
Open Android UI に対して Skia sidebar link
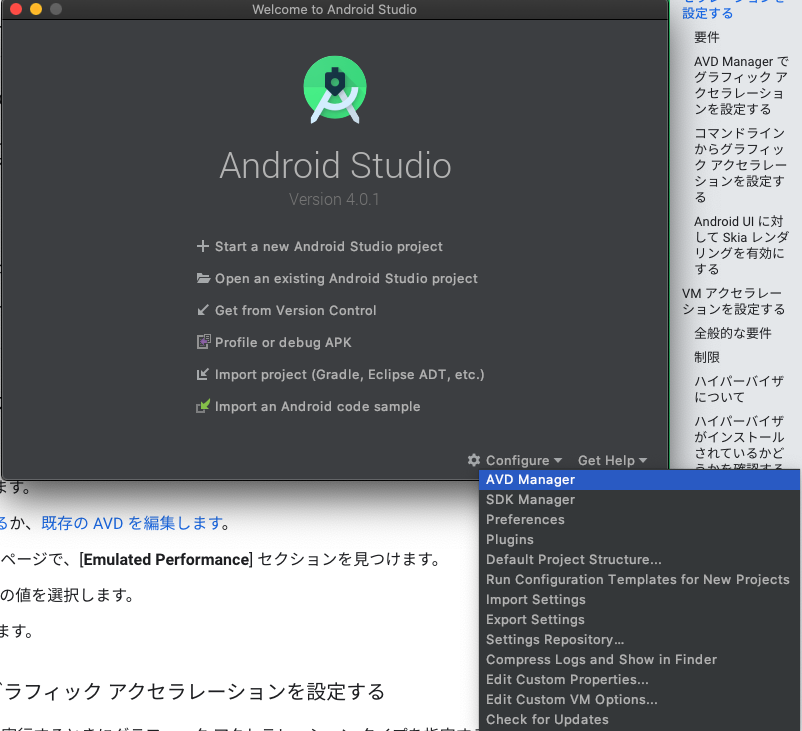pyautogui.click(x=740, y=245)
